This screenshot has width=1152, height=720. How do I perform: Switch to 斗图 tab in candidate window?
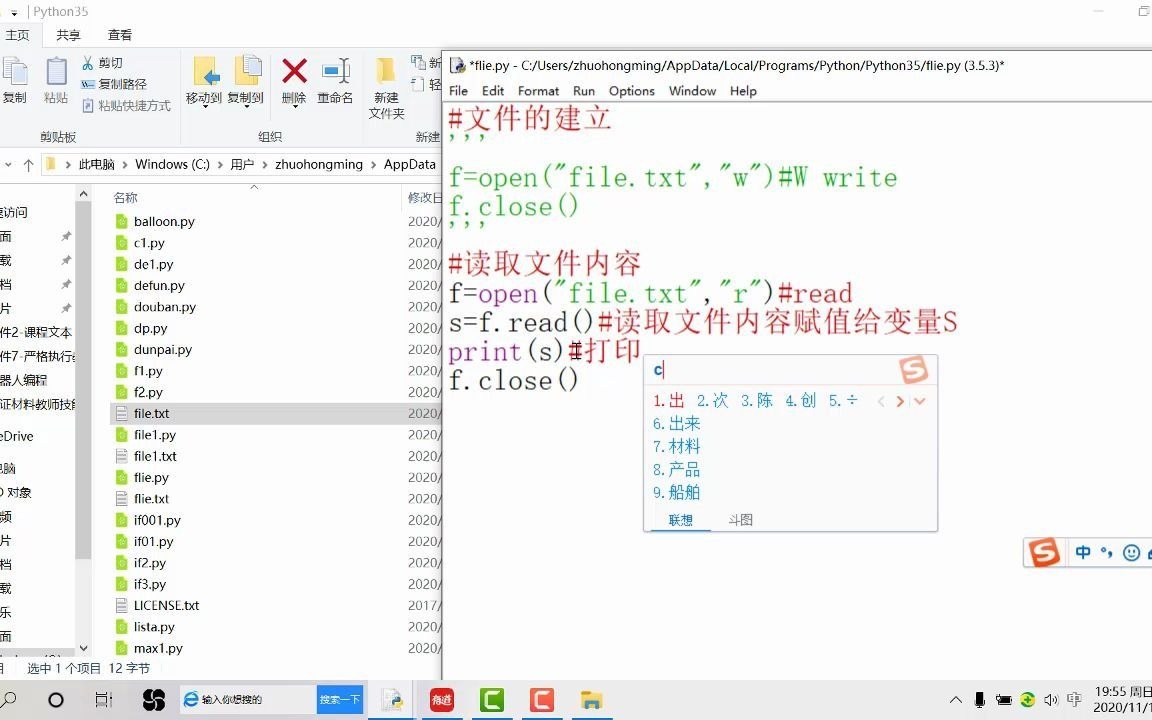point(741,520)
